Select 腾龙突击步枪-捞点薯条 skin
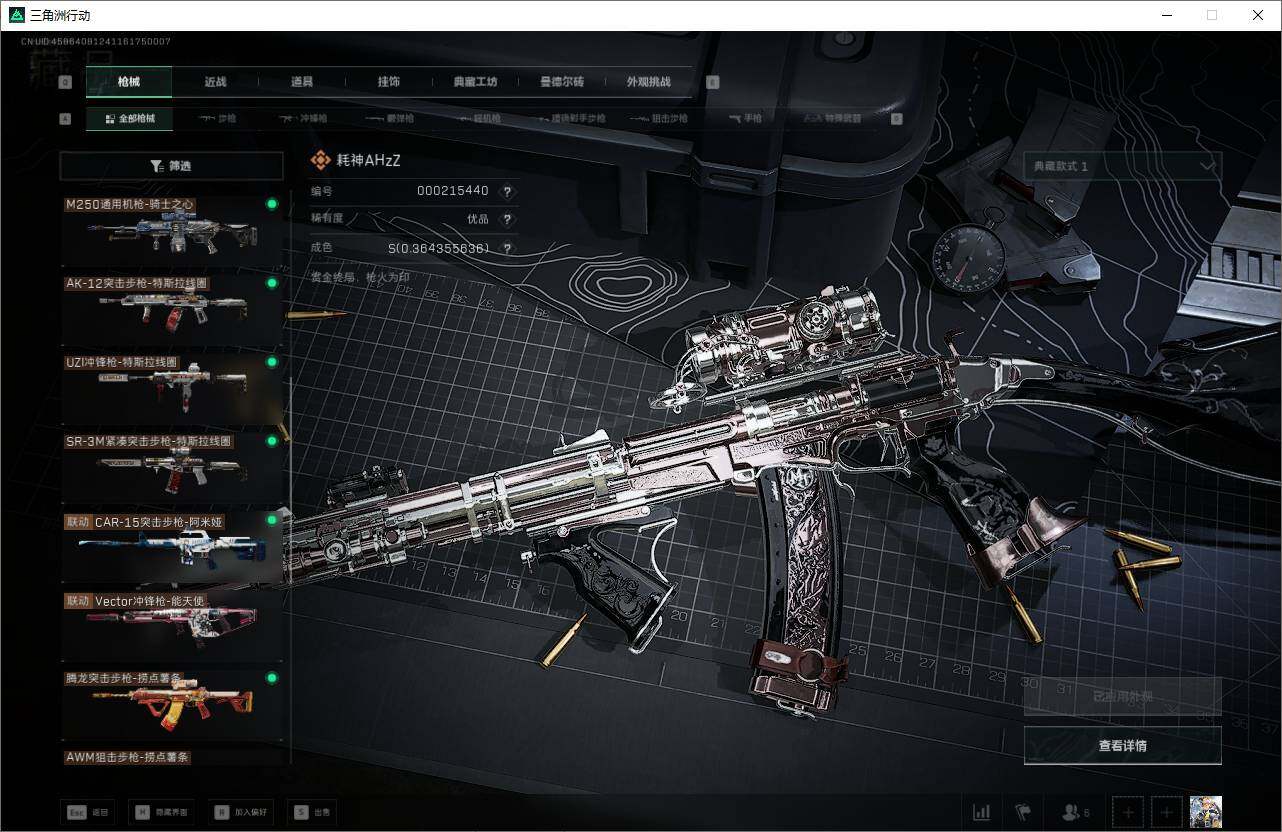This screenshot has height=832, width=1282. click(x=172, y=705)
